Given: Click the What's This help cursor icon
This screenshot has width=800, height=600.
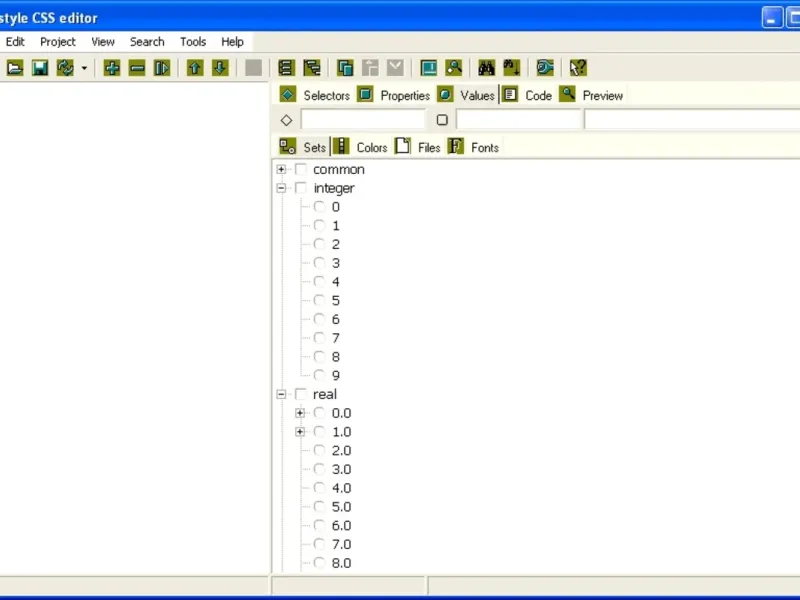Looking at the screenshot, I should (x=578, y=68).
